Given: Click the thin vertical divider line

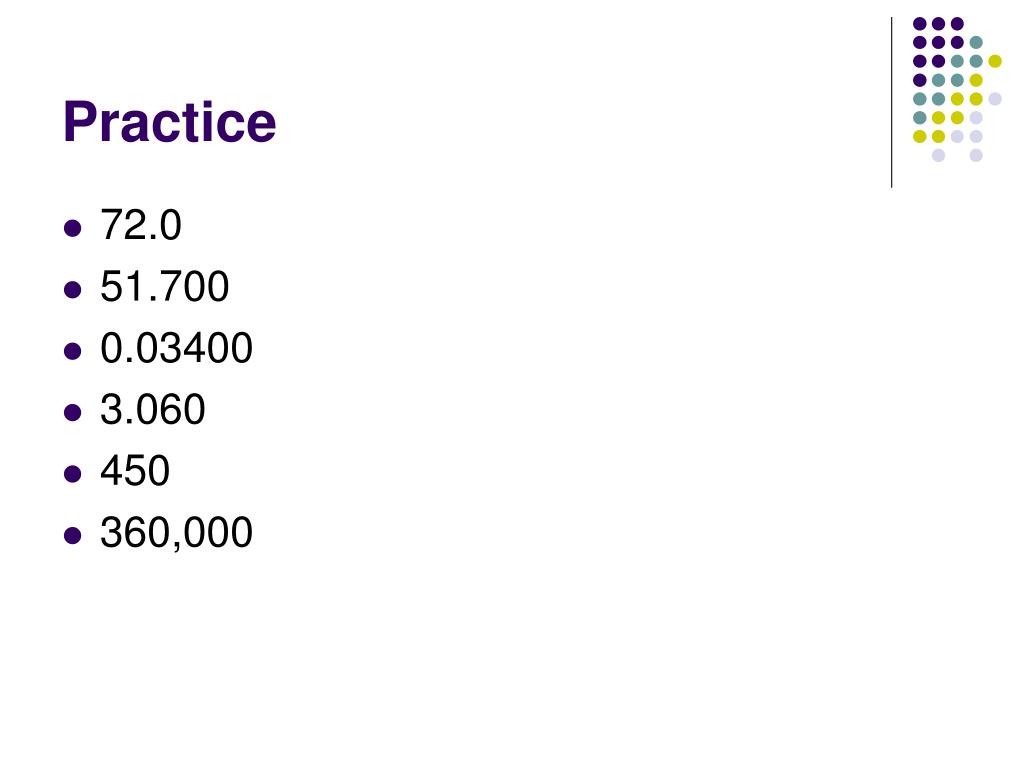Looking at the screenshot, I should [x=891, y=103].
